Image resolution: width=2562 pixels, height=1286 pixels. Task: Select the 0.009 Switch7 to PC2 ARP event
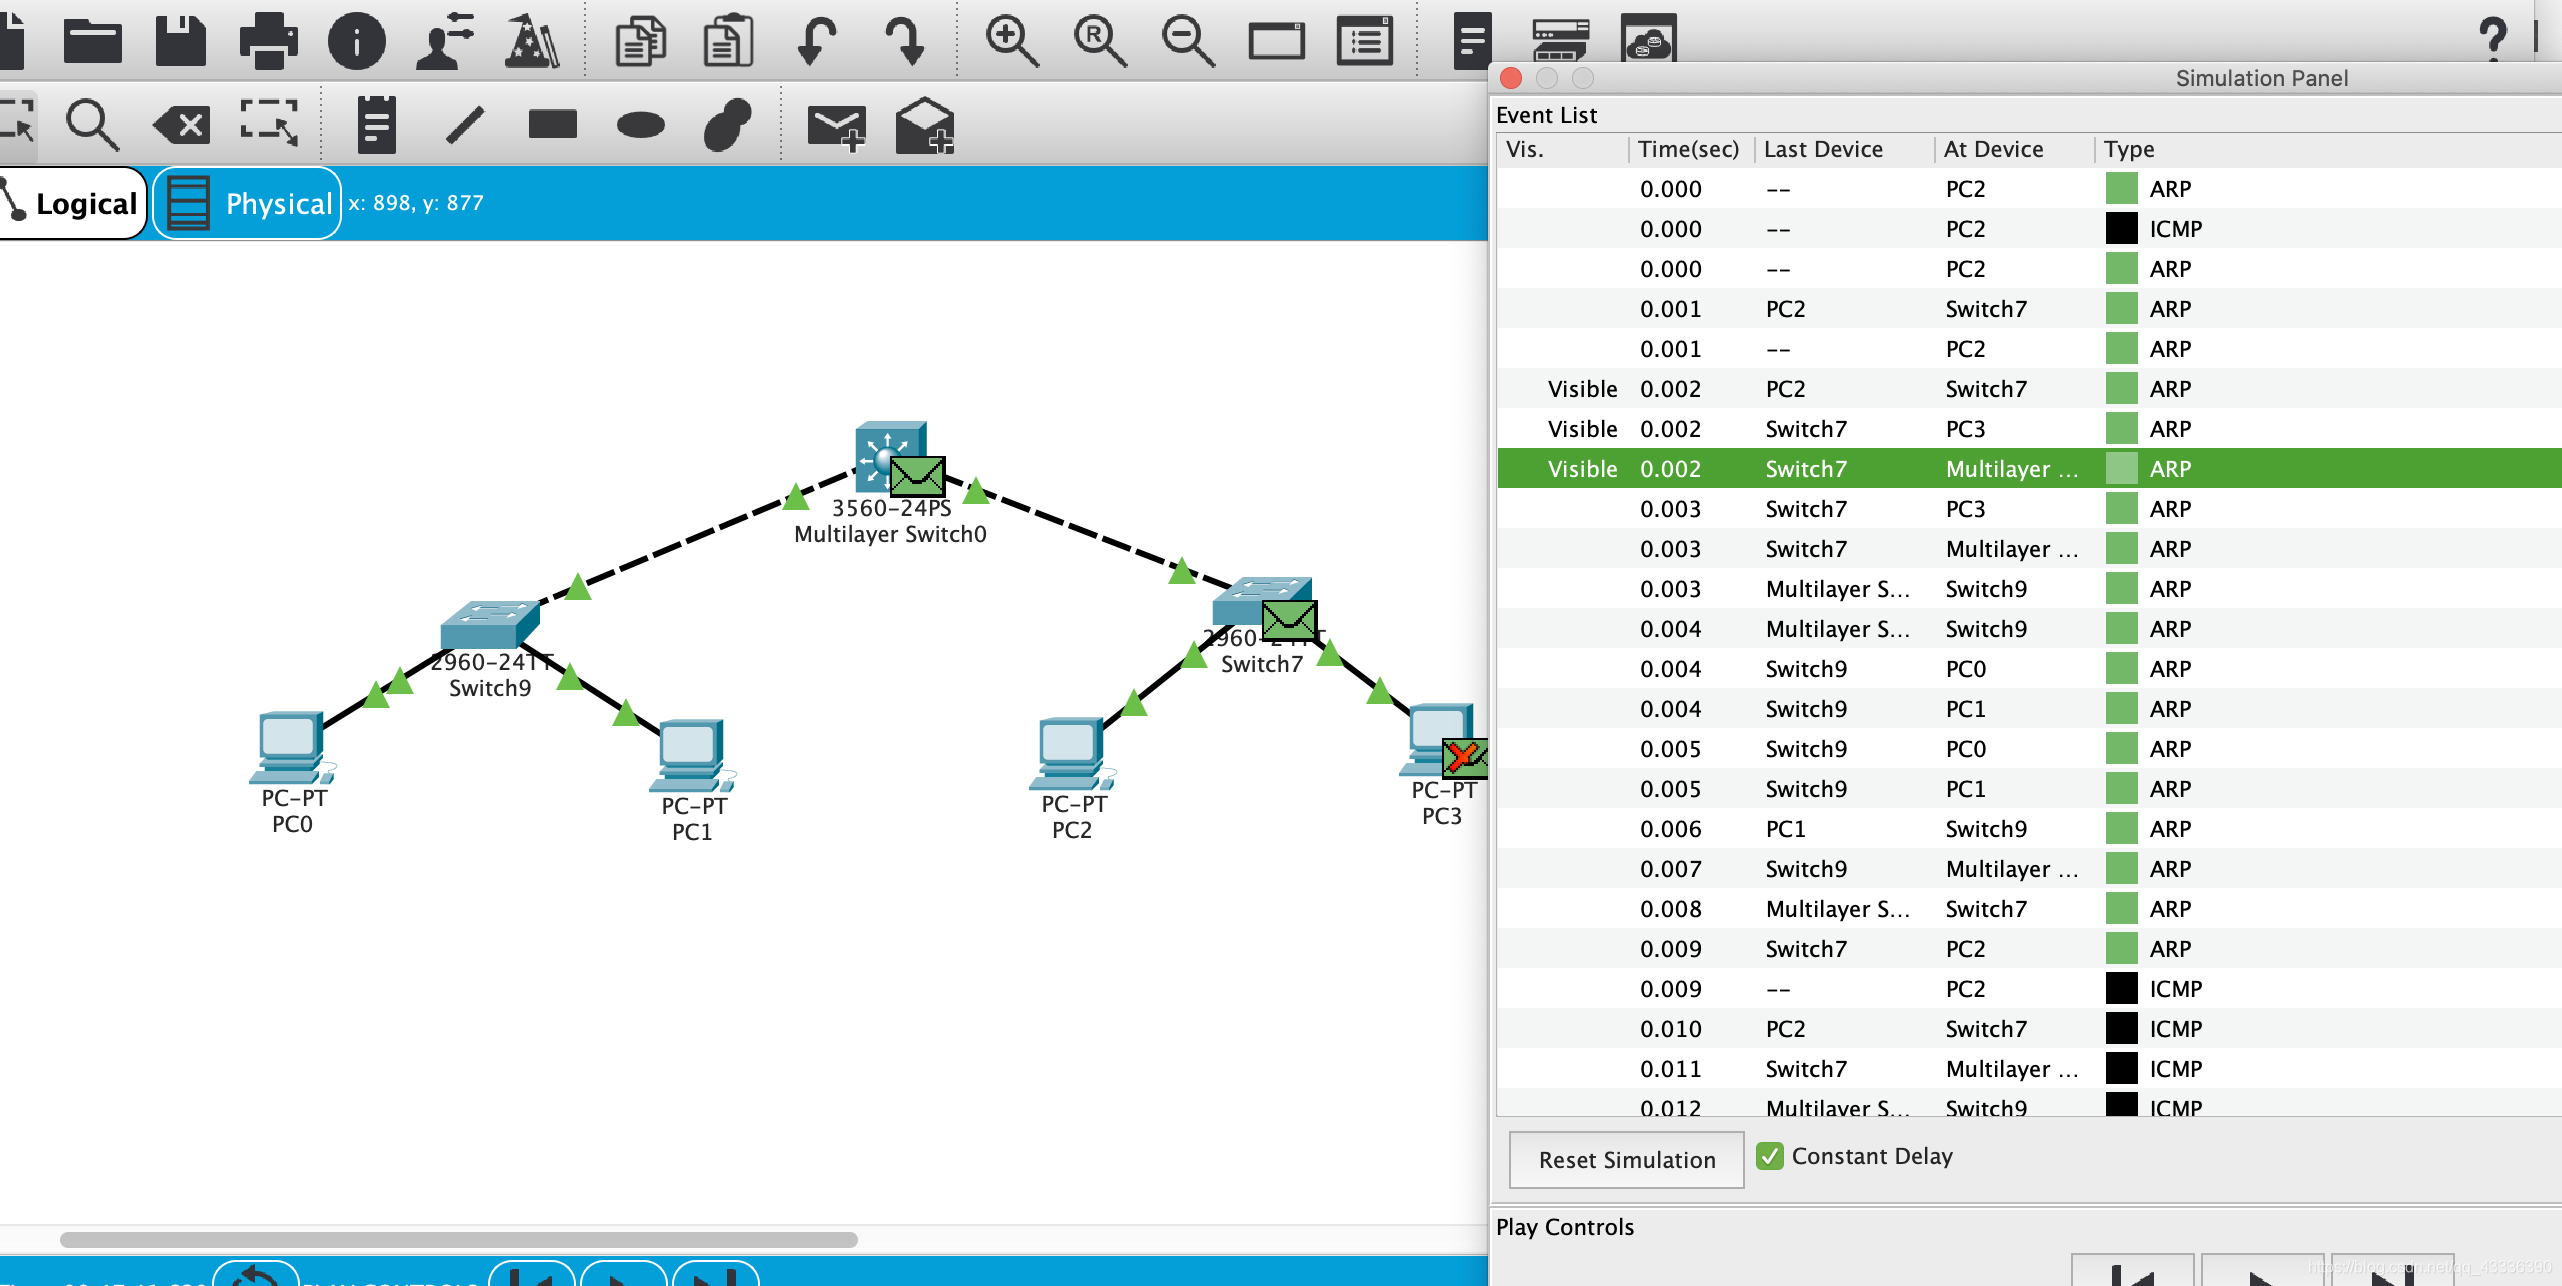(x=2029, y=949)
